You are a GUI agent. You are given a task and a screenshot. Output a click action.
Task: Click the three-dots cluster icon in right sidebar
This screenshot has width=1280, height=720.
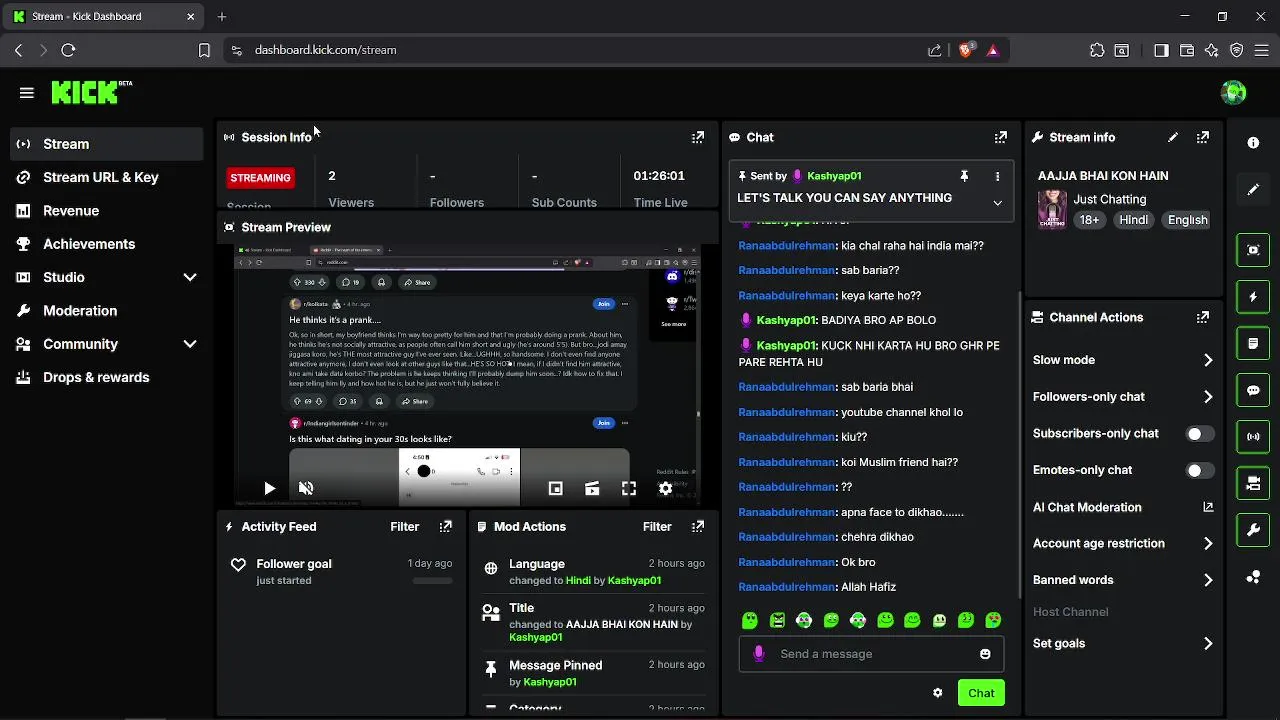coord(1253,577)
